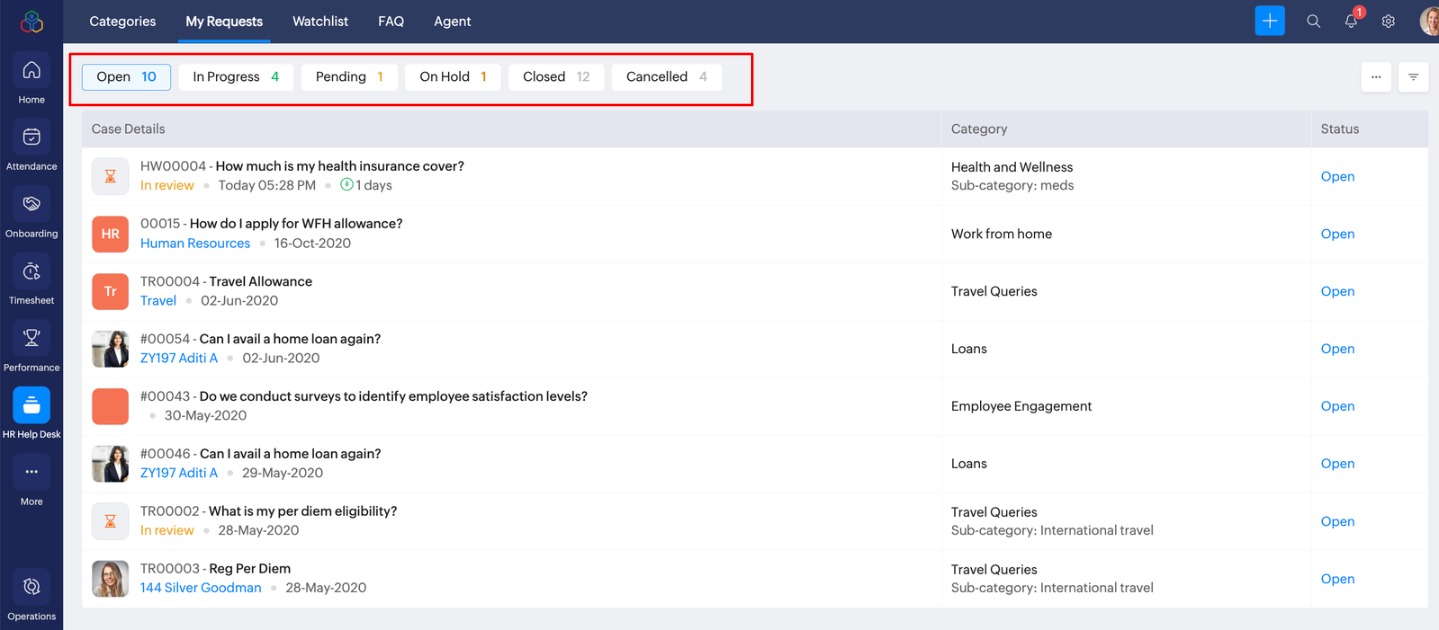This screenshot has width=1439, height=630.
Task: Select the Performance trophy icon
Action: pyautogui.click(x=31, y=339)
